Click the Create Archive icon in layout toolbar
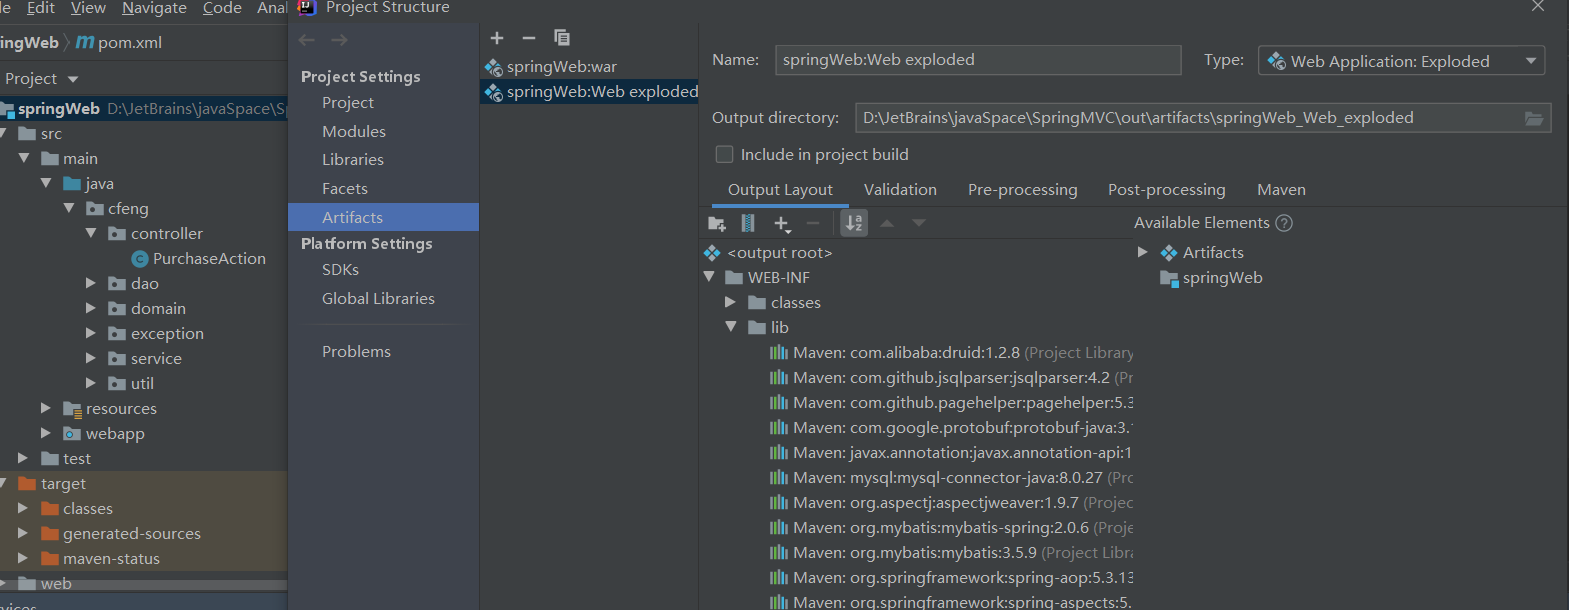1569x610 pixels. [x=748, y=223]
